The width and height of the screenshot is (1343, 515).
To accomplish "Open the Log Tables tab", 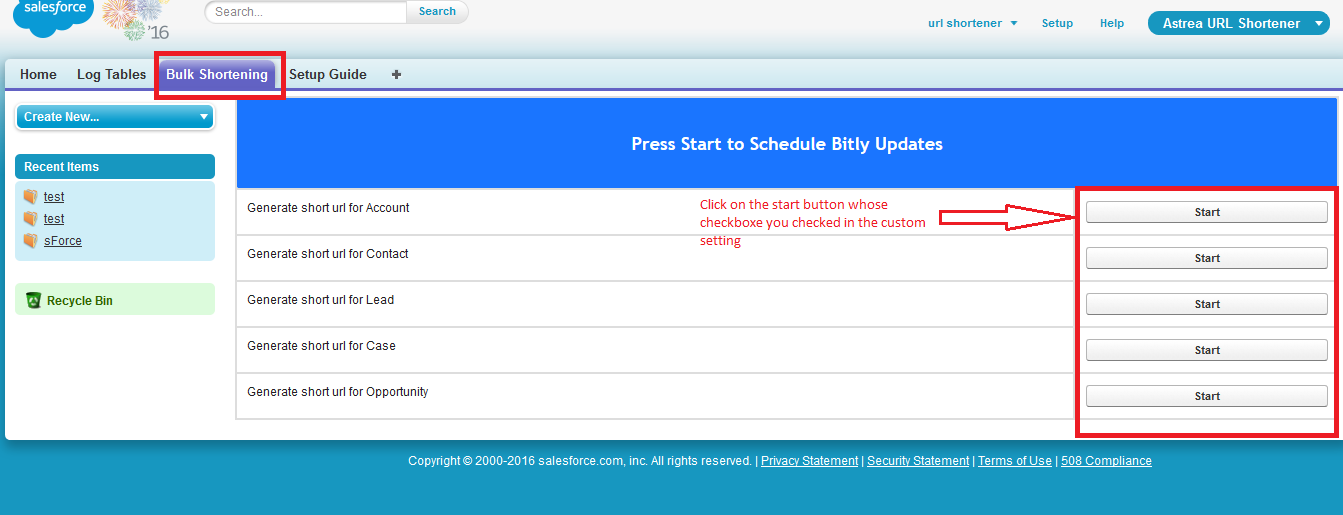I will pyautogui.click(x=111, y=75).
